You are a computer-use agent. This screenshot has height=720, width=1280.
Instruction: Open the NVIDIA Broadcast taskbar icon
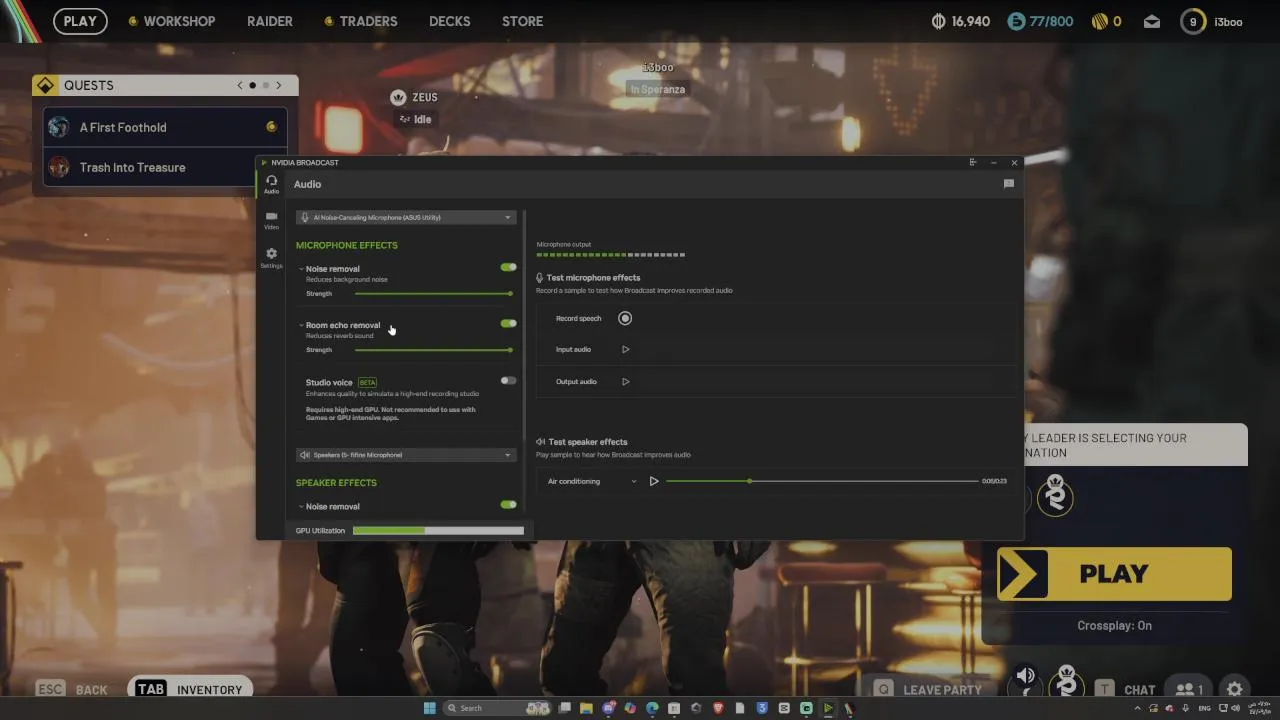829,708
